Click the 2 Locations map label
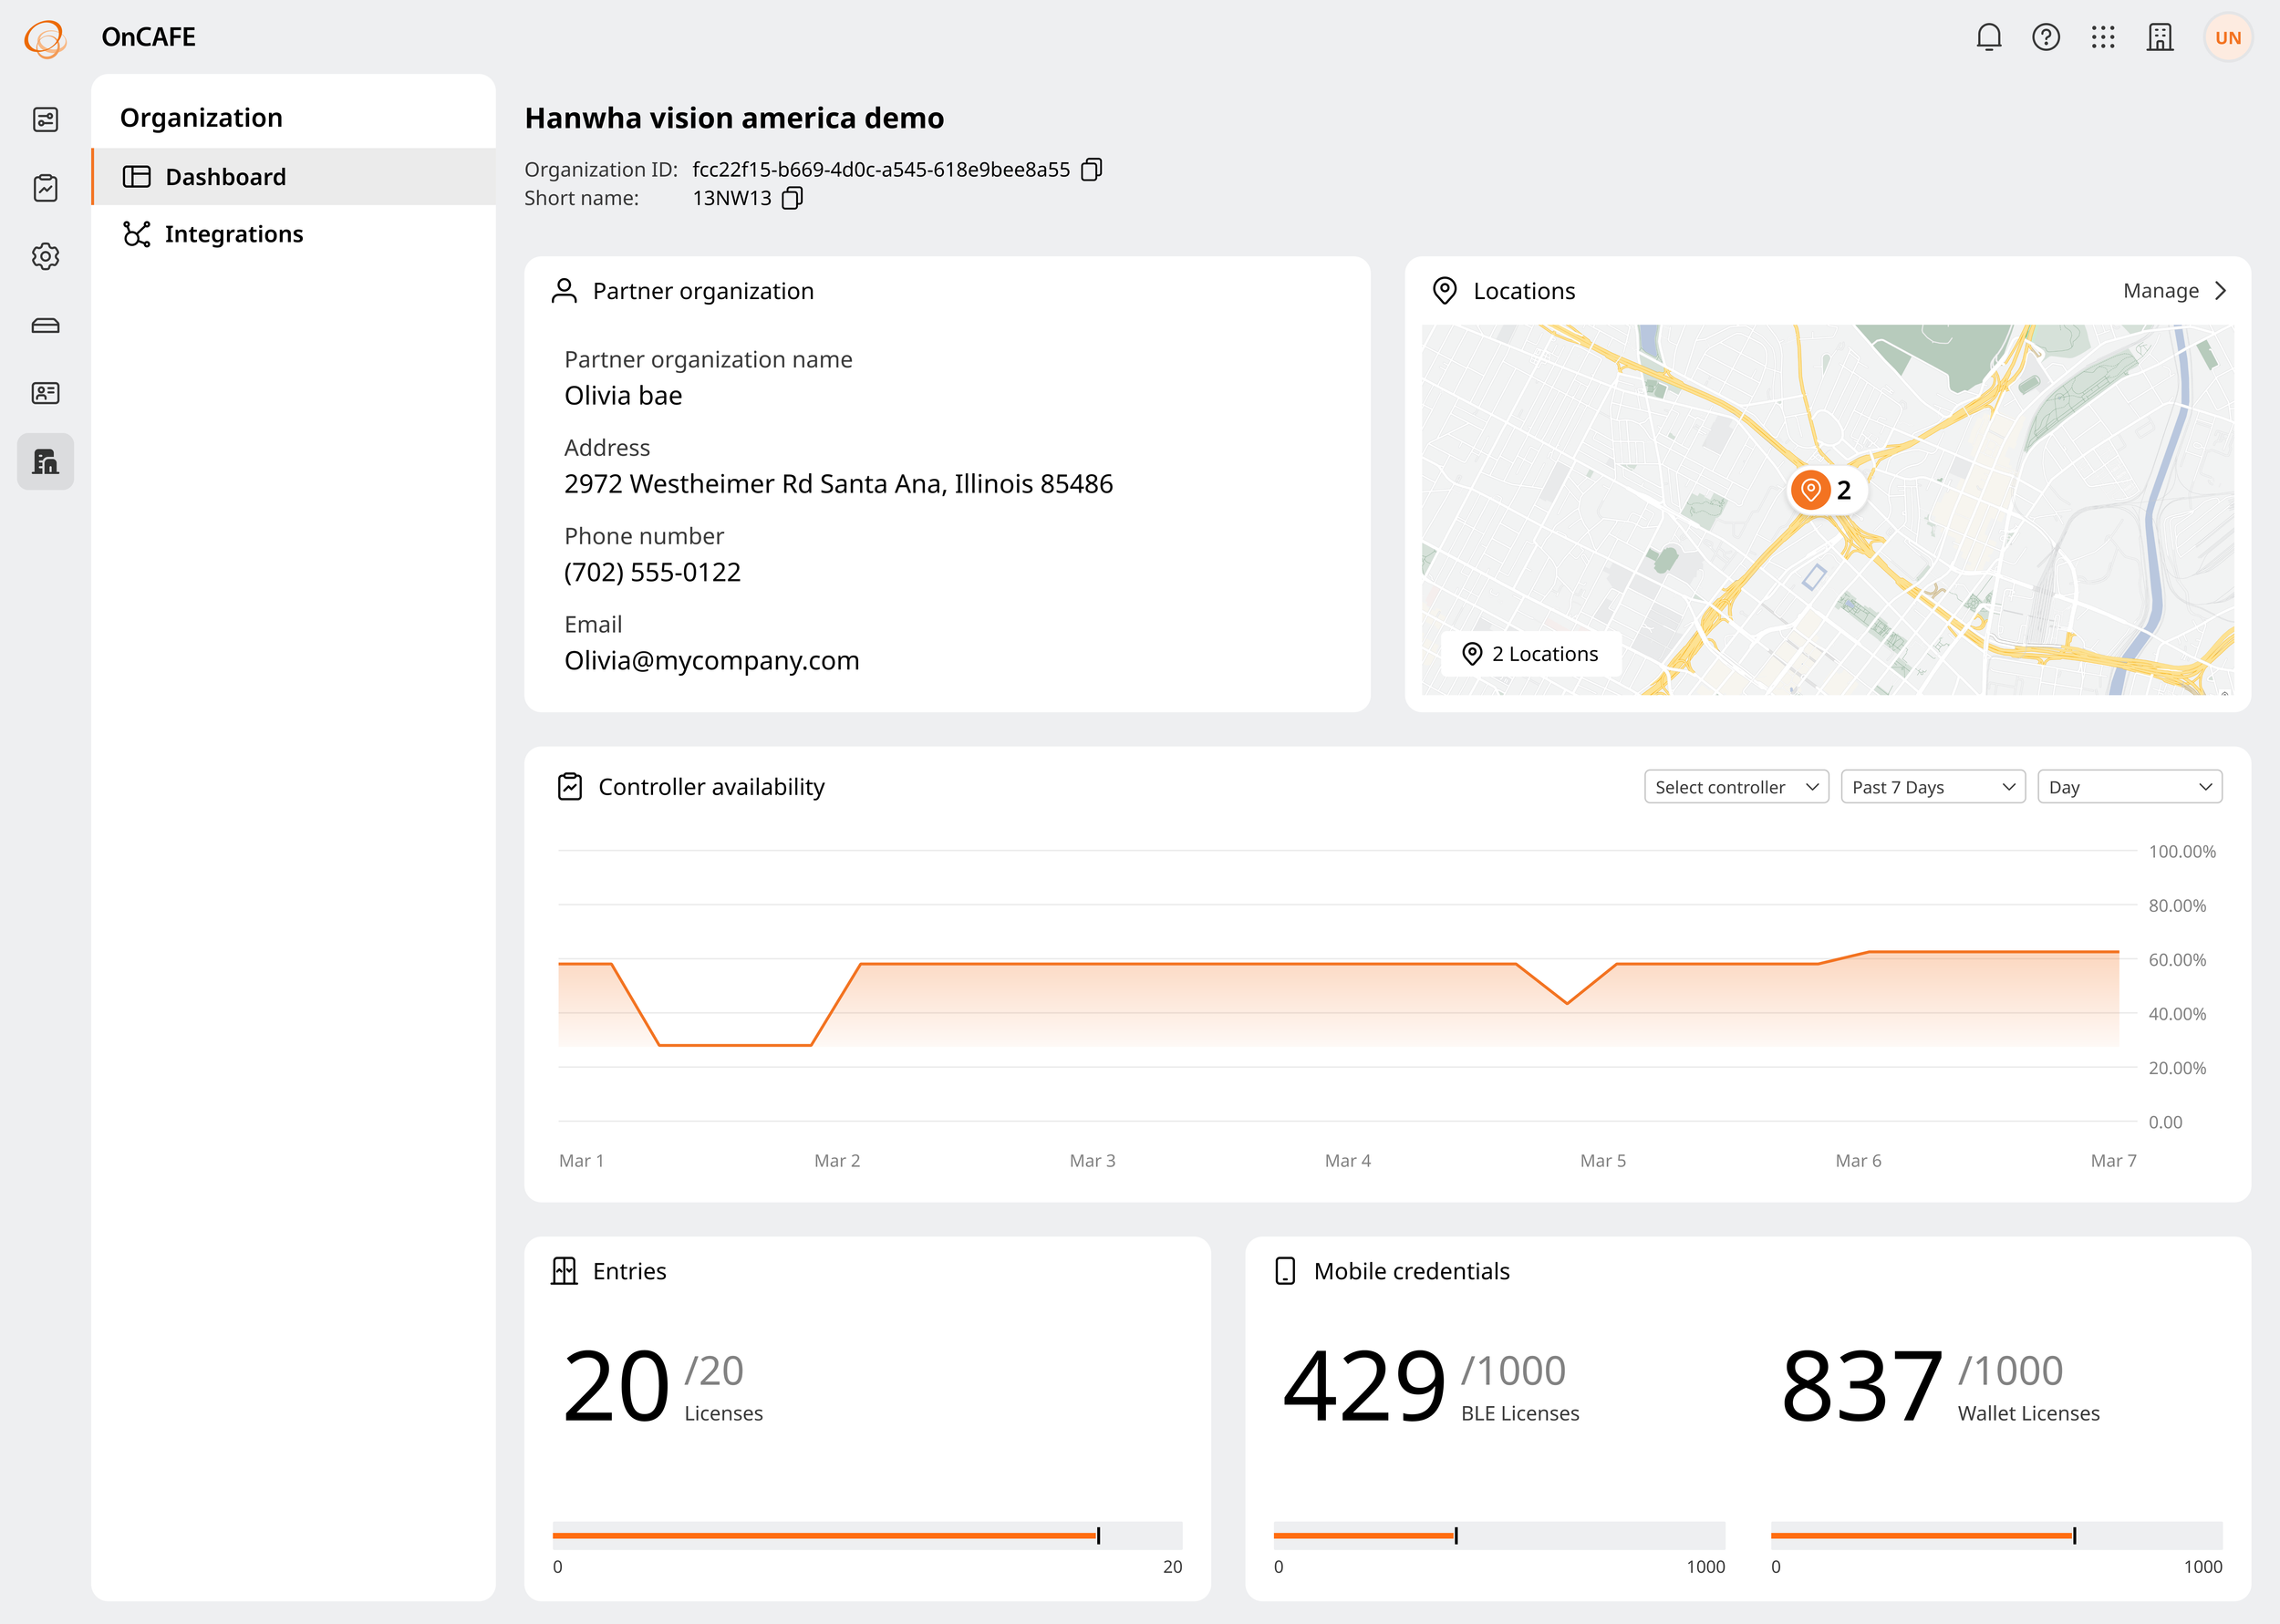2280x1624 pixels. click(x=1531, y=654)
